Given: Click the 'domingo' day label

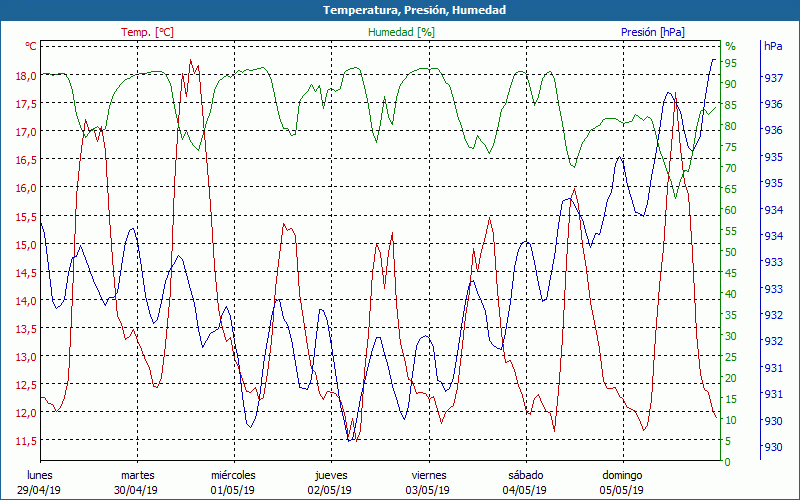Looking at the screenshot, I should click(x=622, y=476).
